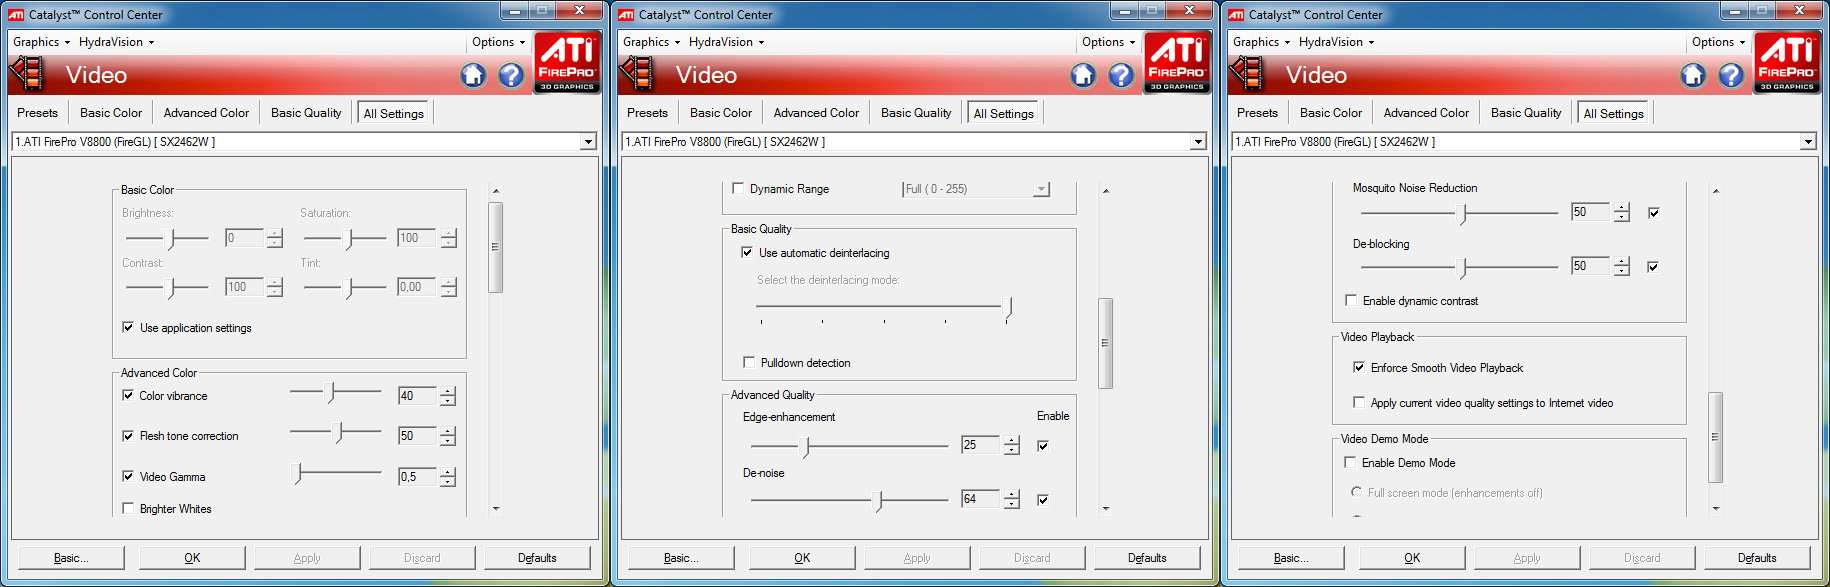Switch to Presets tab in left window

[38, 113]
